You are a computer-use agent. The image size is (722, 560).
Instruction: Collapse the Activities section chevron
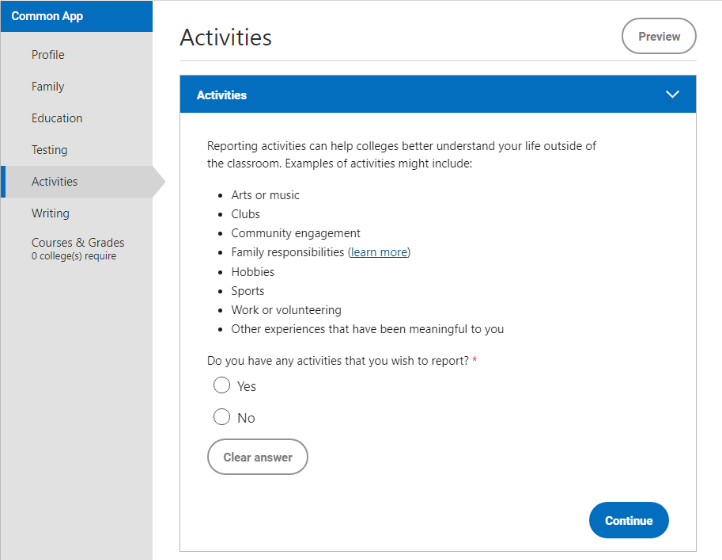coord(672,94)
